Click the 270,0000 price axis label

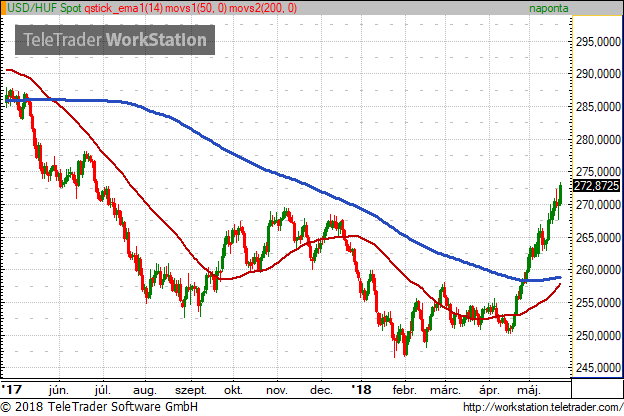point(598,205)
